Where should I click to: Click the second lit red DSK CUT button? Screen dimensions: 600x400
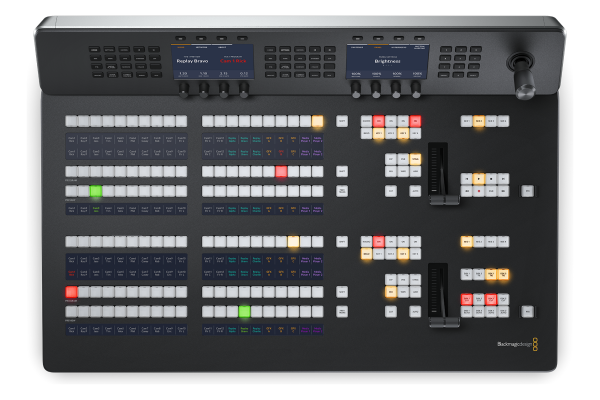[491, 299]
